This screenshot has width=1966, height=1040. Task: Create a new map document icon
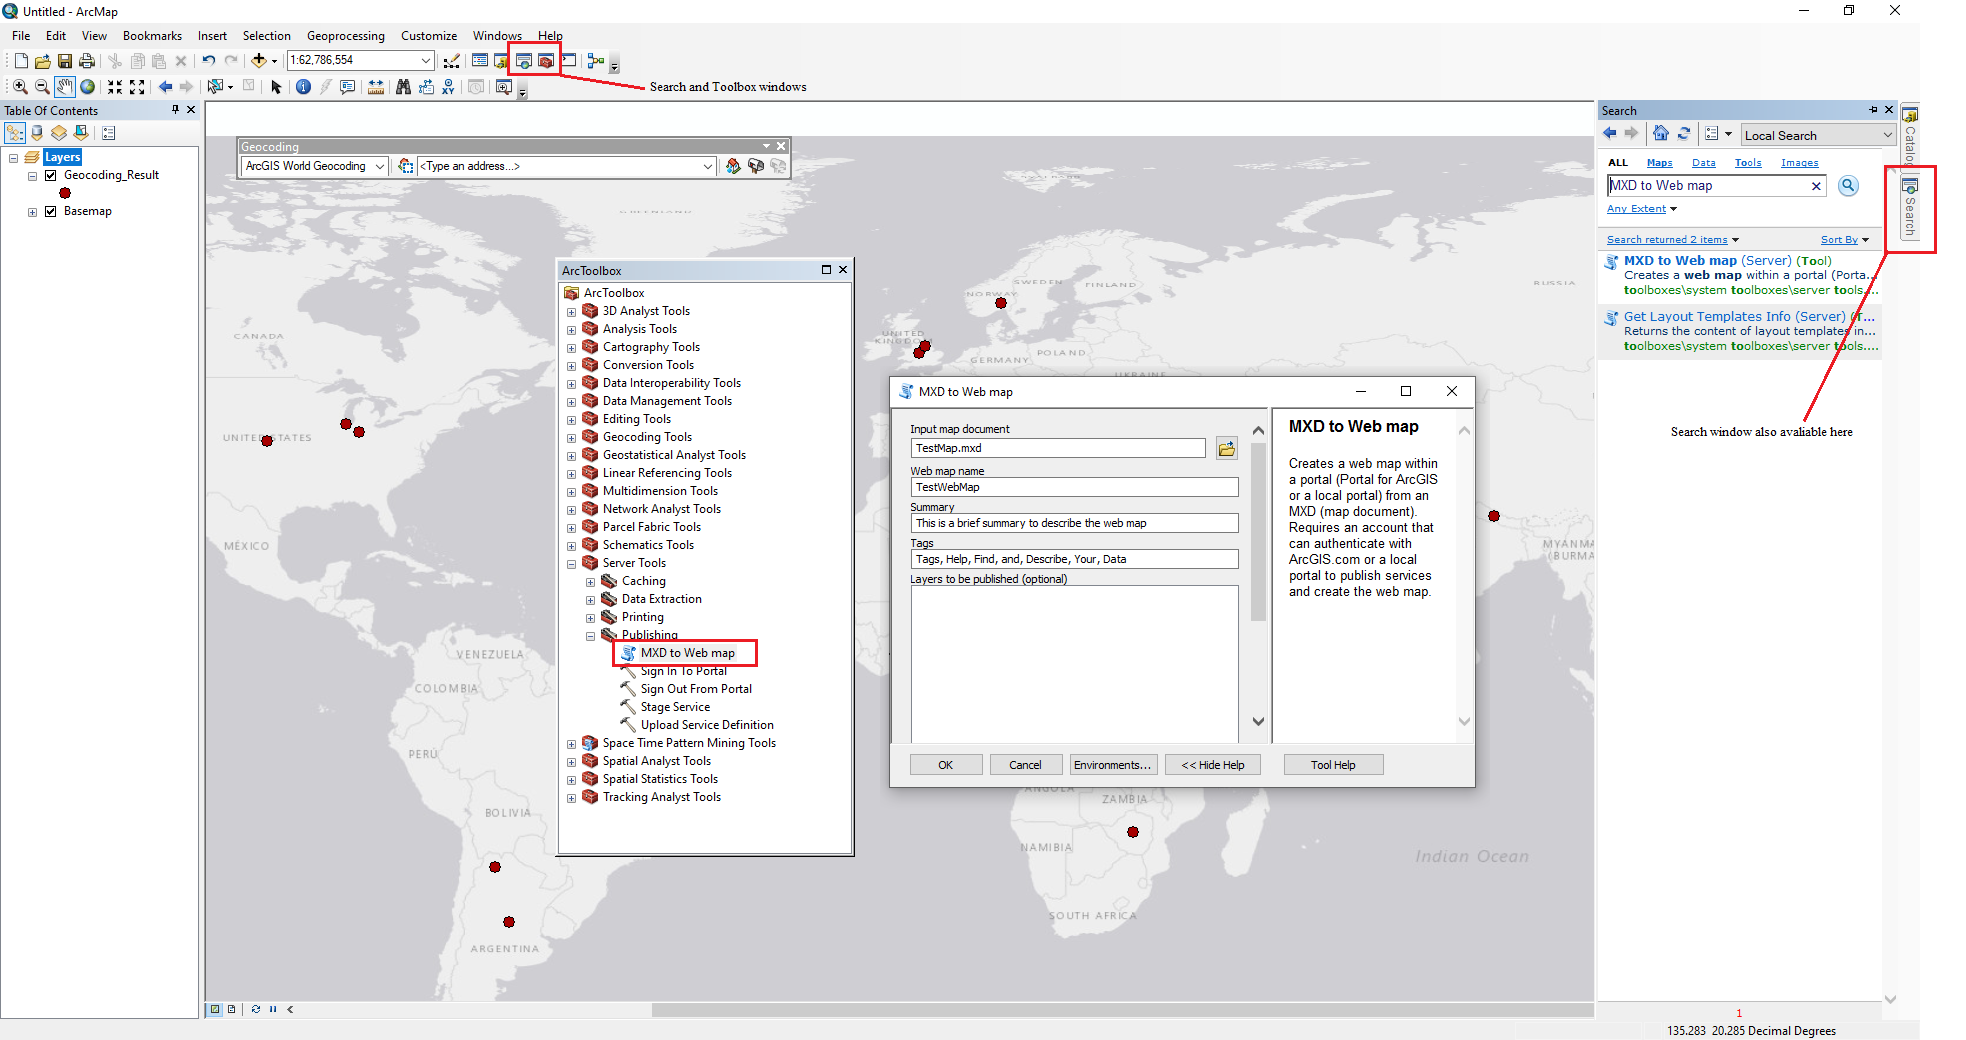pos(21,61)
